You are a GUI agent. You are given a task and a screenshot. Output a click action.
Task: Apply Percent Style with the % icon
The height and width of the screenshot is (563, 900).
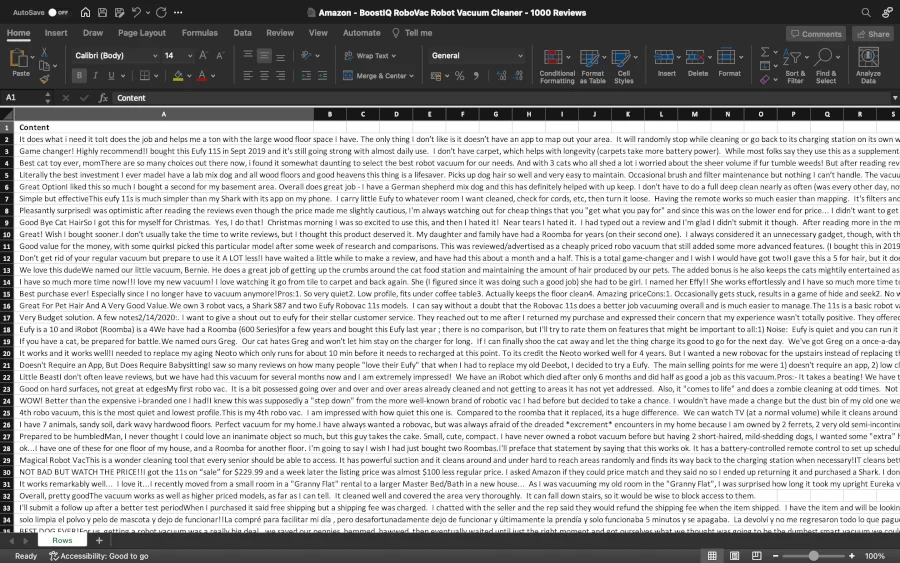(x=459, y=76)
